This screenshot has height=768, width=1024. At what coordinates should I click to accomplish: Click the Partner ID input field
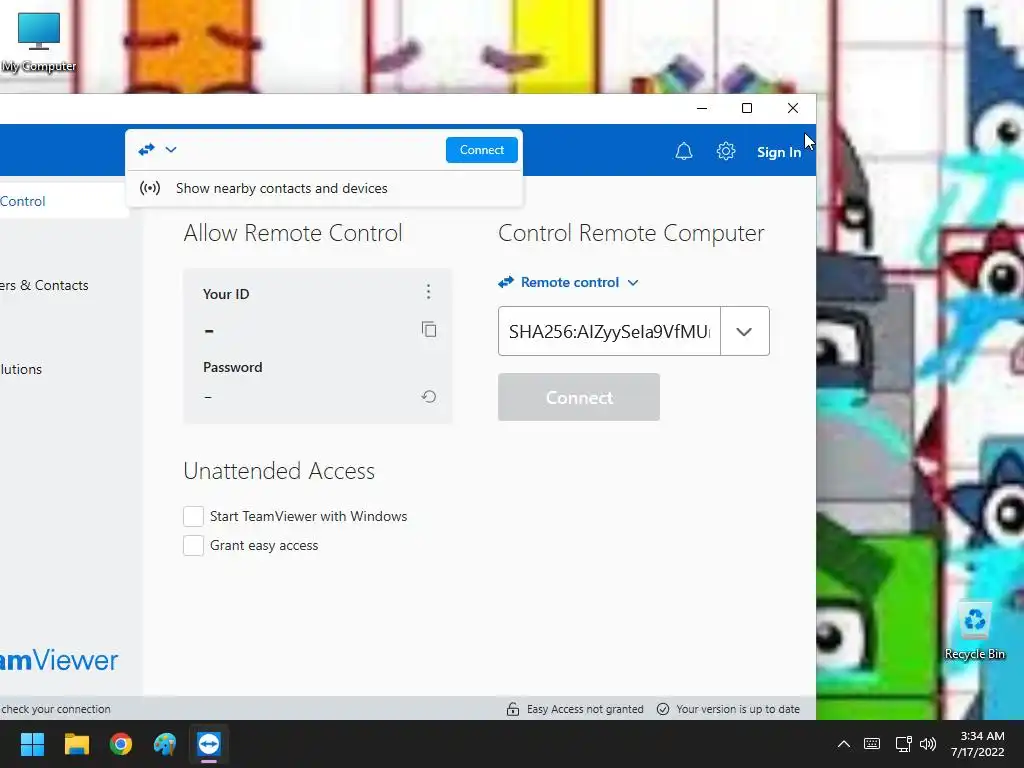[x=609, y=331]
